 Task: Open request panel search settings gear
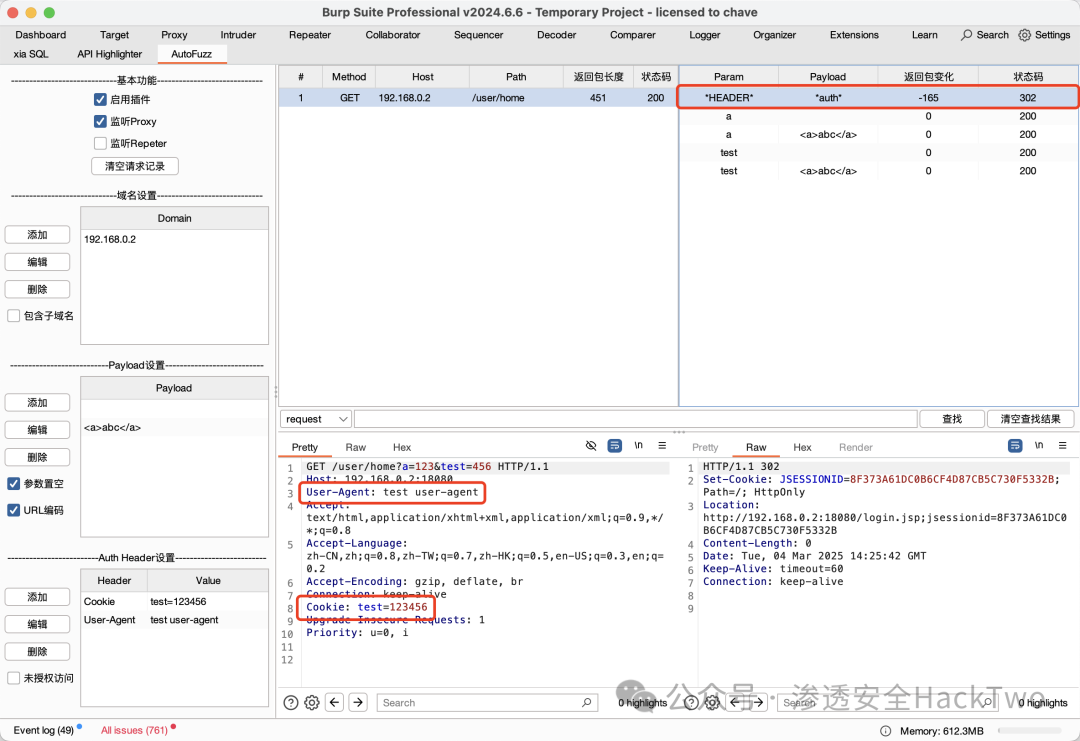(x=312, y=702)
